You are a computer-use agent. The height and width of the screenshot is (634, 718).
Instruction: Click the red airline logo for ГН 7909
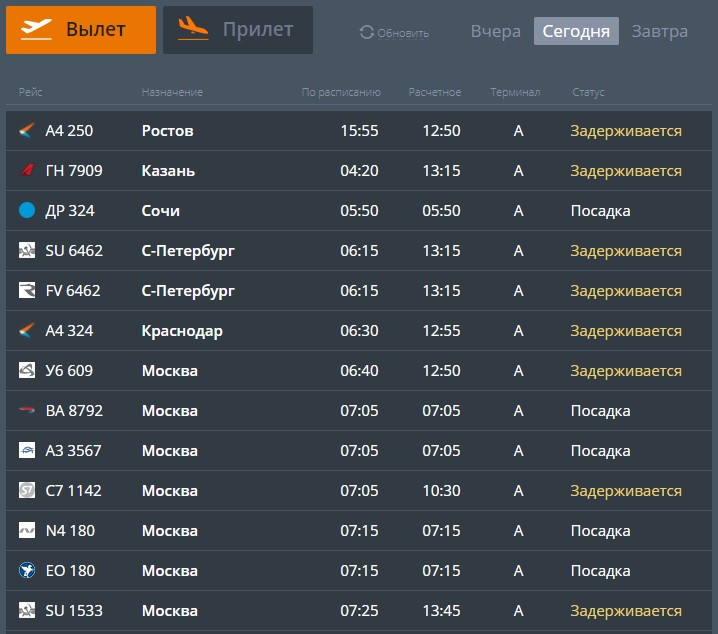(27, 170)
